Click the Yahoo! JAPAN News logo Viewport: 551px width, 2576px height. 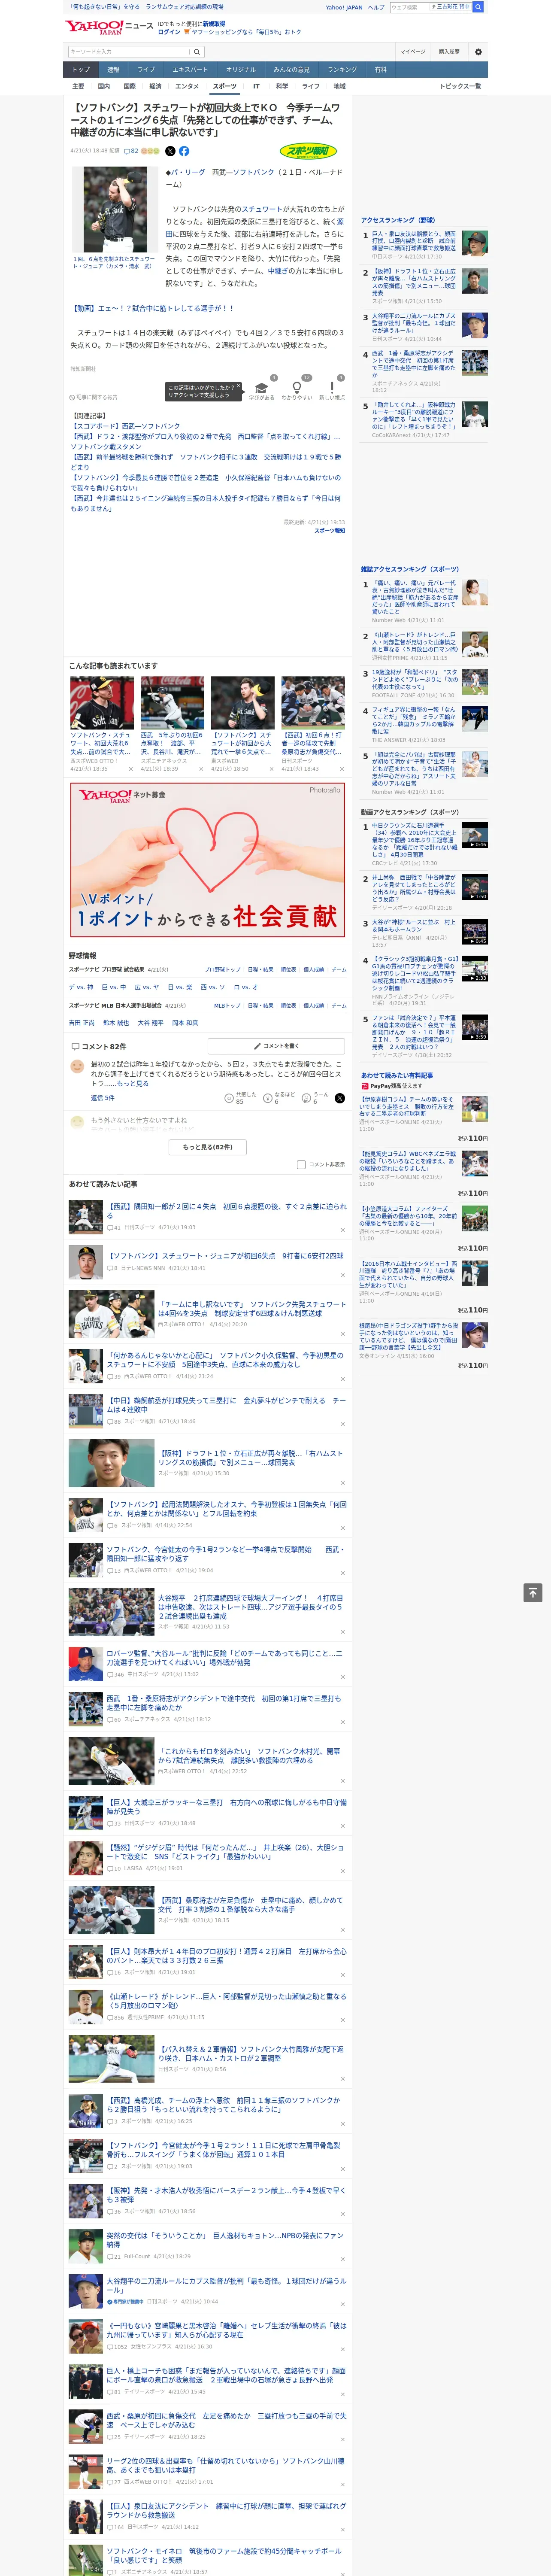point(108,27)
